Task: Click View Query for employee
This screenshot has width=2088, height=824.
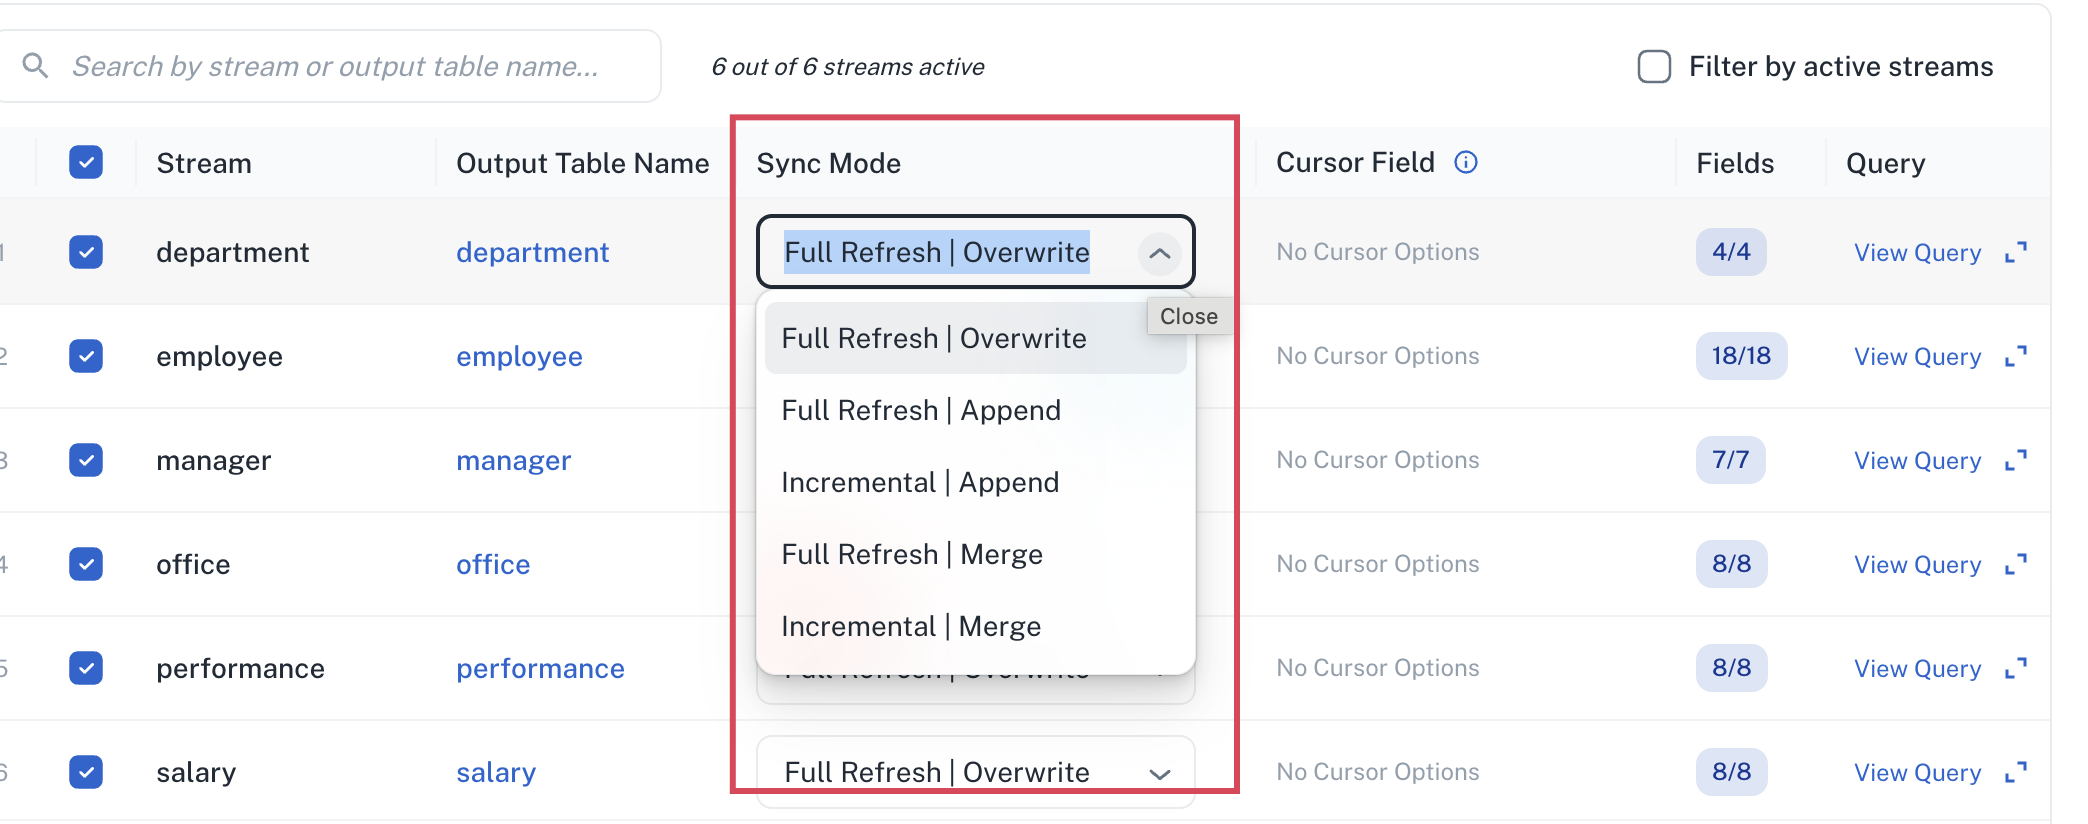Action: click(1917, 357)
